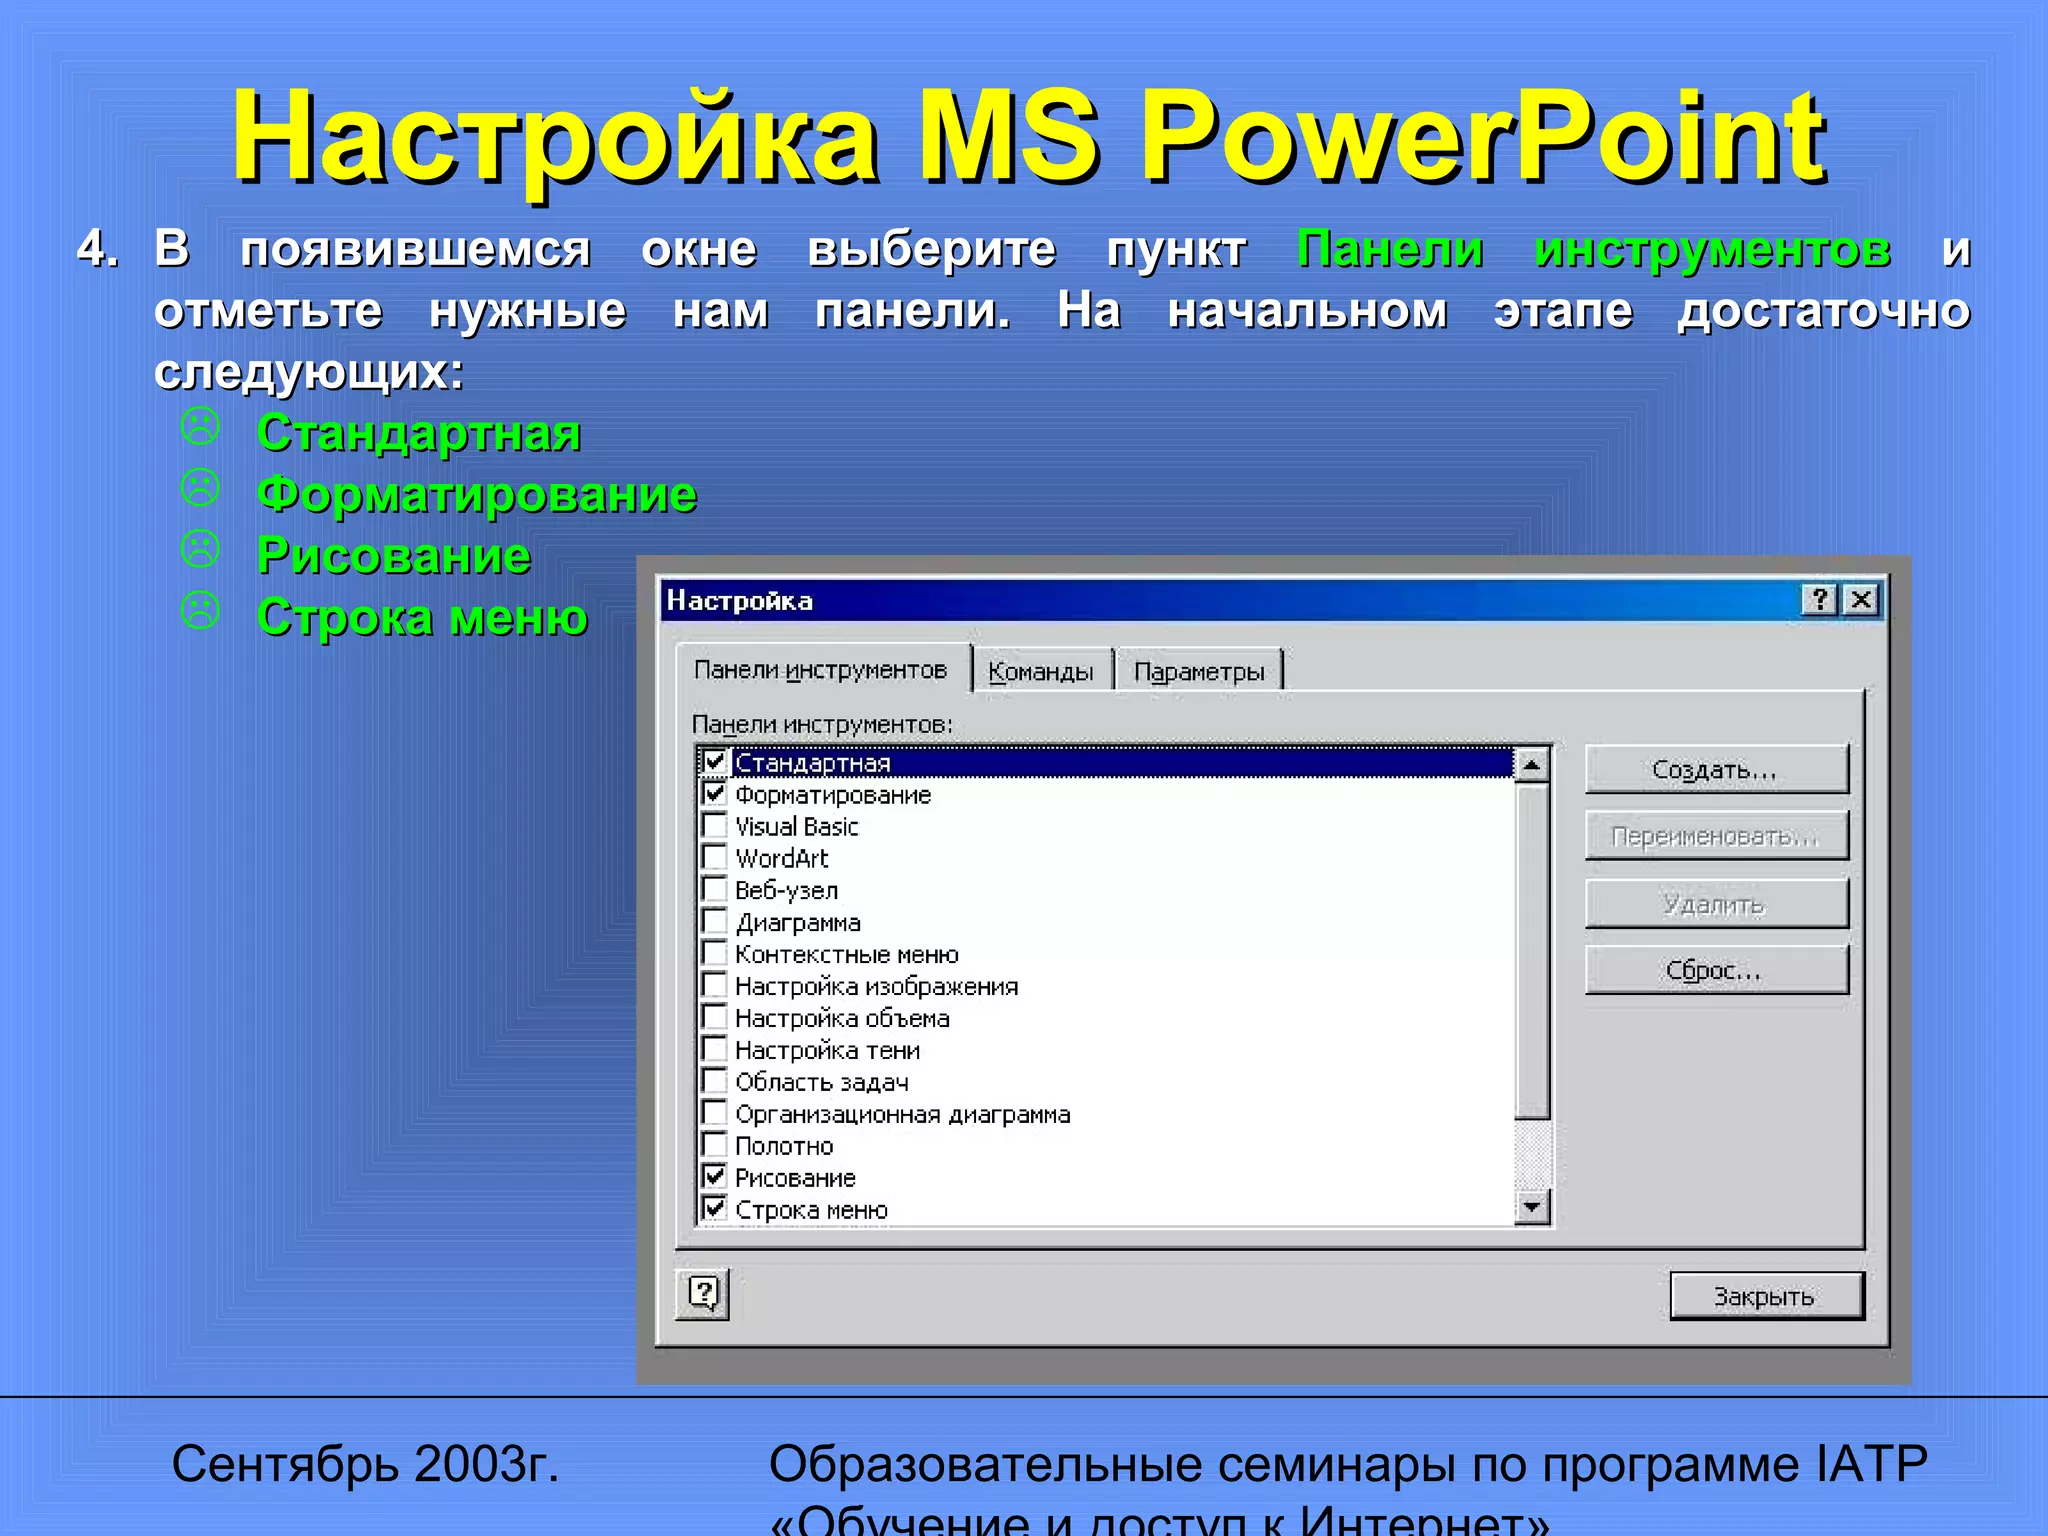Click the Удалить button
Viewport: 2048px width, 1536px height.
point(1716,904)
